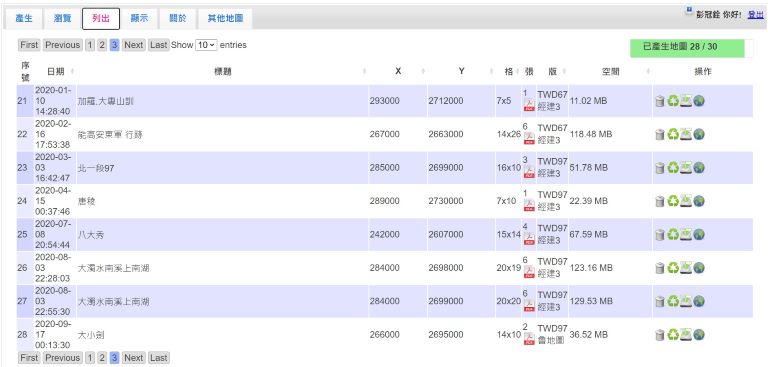Screen dimensions: 768x367
Task: Open the Show entries count dropdown
Action: pos(206,45)
